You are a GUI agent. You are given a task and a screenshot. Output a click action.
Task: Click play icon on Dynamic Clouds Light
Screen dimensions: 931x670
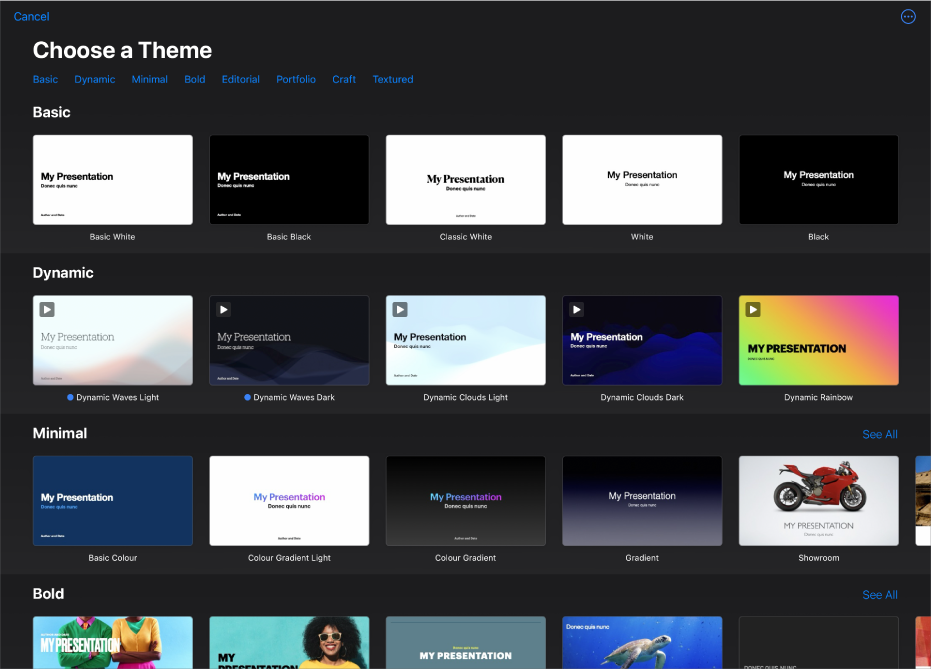tap(400, 310)
